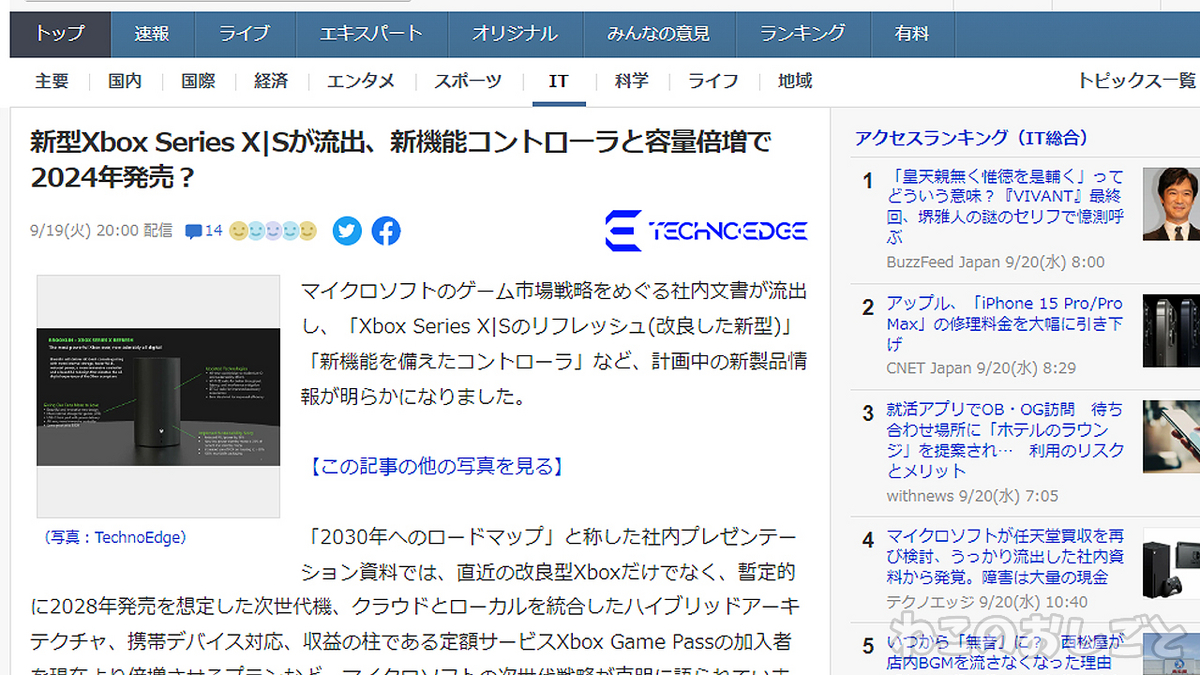Select the 国内 category
This screenshot has height=675, width=1200.
click(x=125, y=81)
